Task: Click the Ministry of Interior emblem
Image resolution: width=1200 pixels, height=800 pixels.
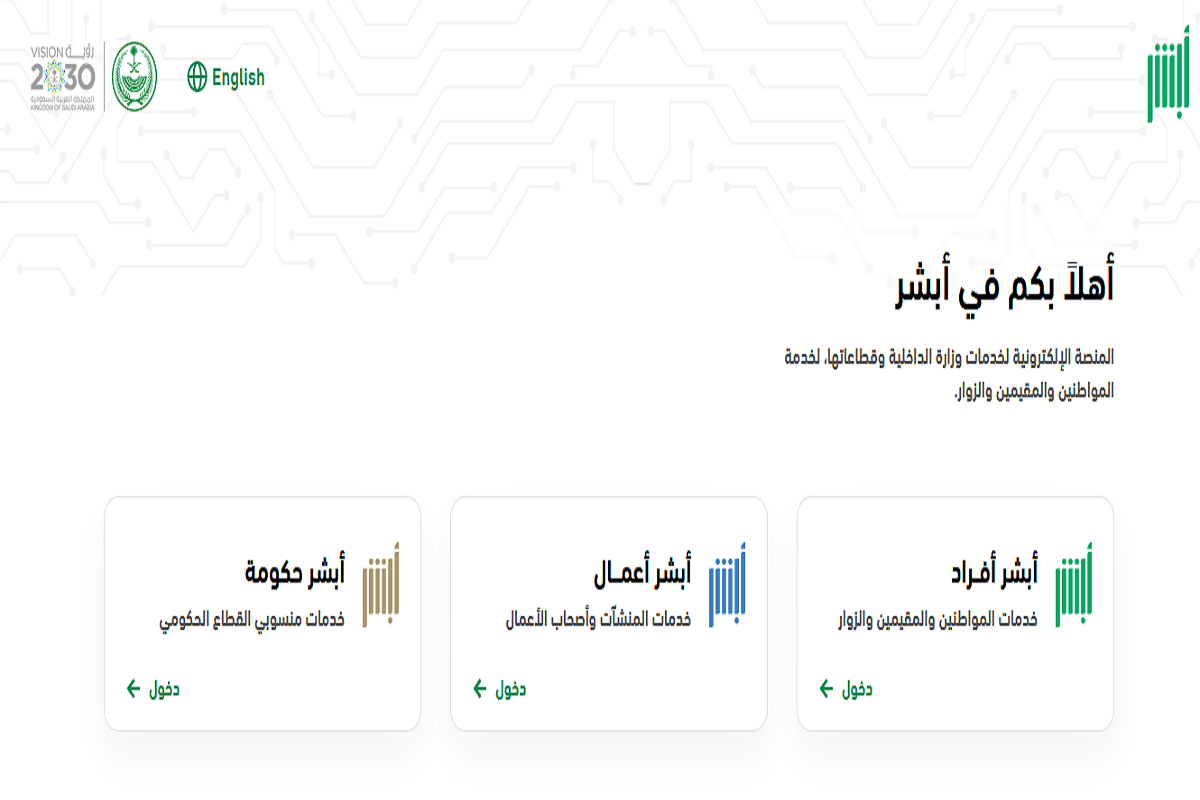Action: (134, 77)
